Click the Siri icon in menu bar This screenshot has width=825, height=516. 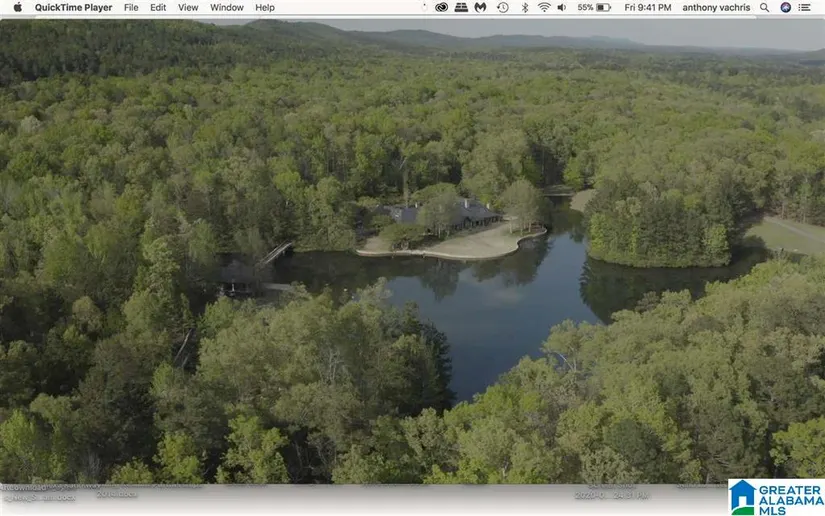click(x=784, y=7)
